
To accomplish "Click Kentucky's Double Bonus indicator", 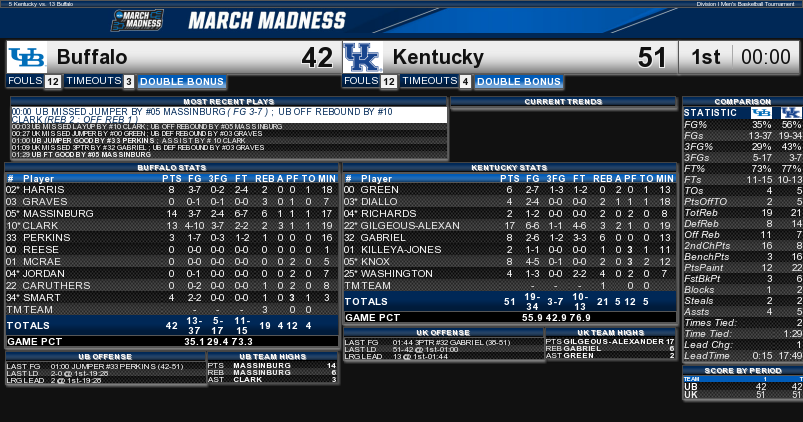I will click(519, 81).
